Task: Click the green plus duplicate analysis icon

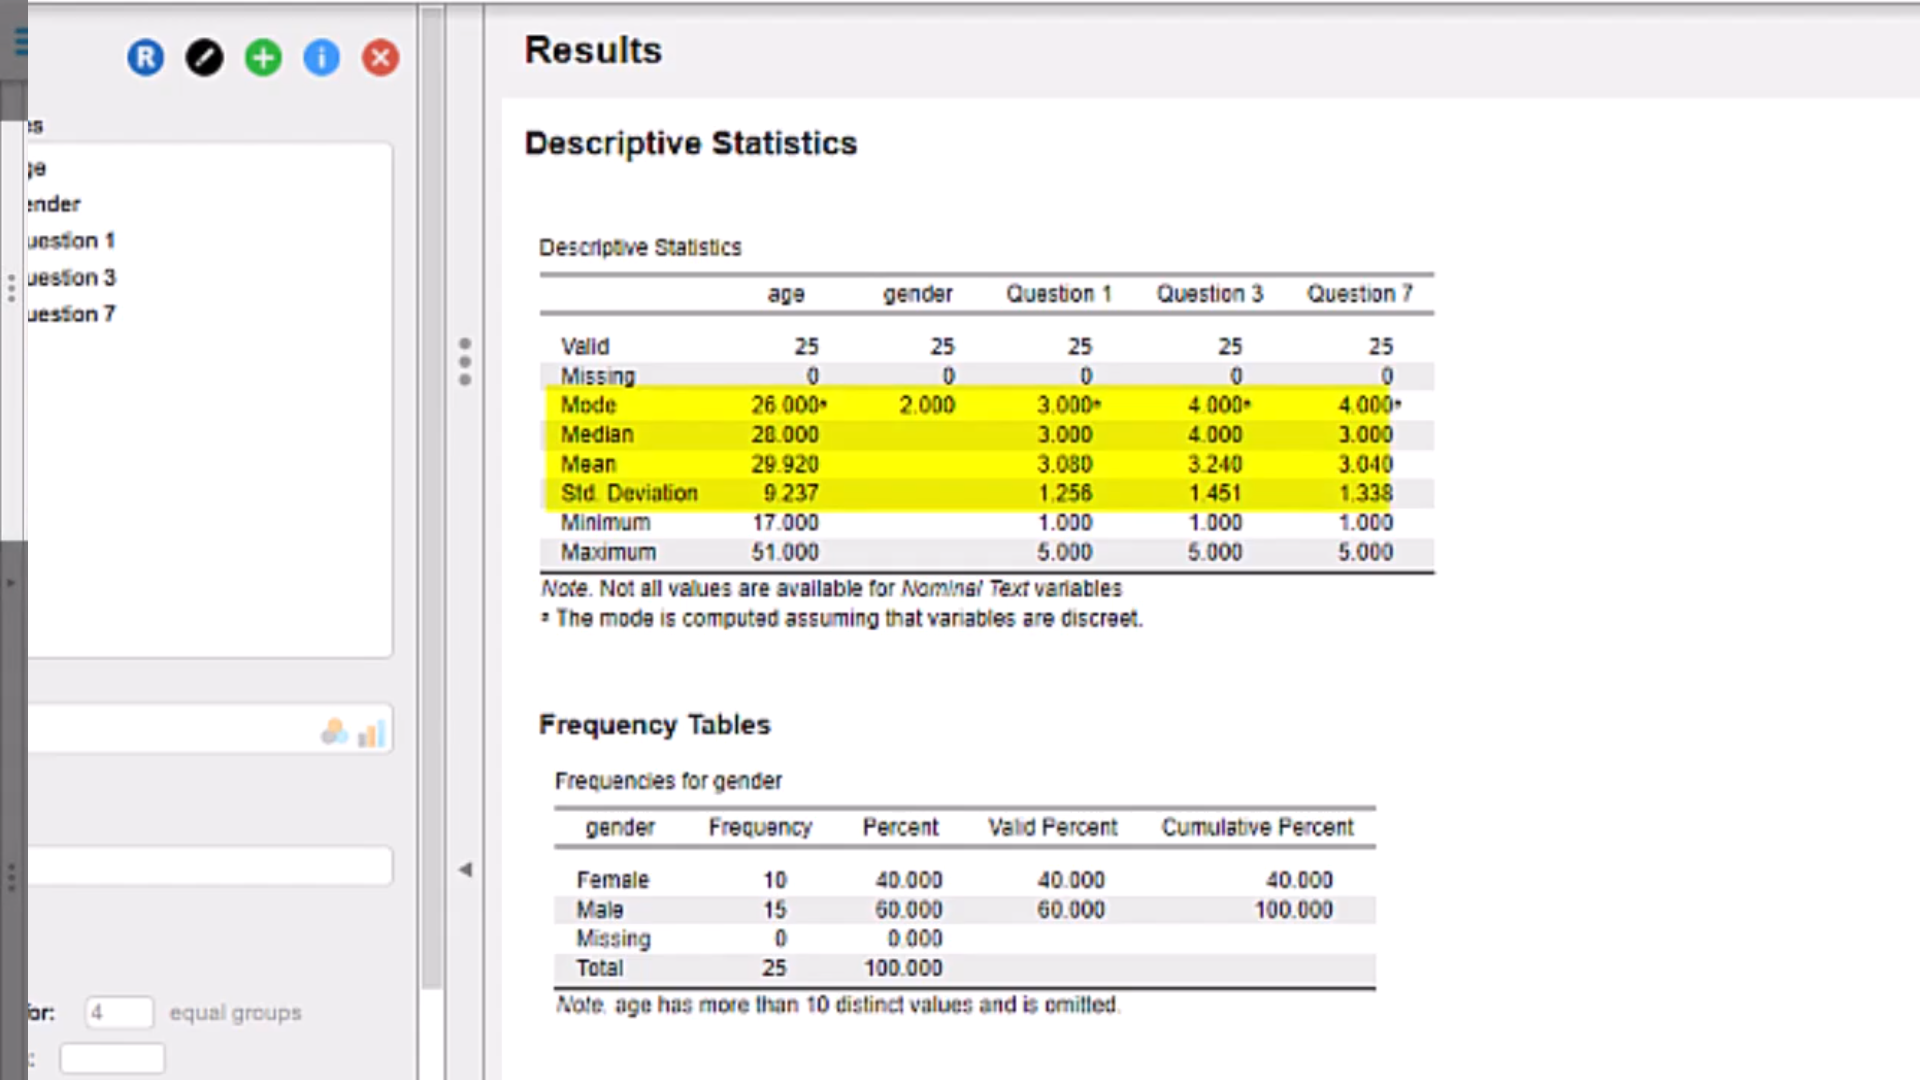Action: 263,58
